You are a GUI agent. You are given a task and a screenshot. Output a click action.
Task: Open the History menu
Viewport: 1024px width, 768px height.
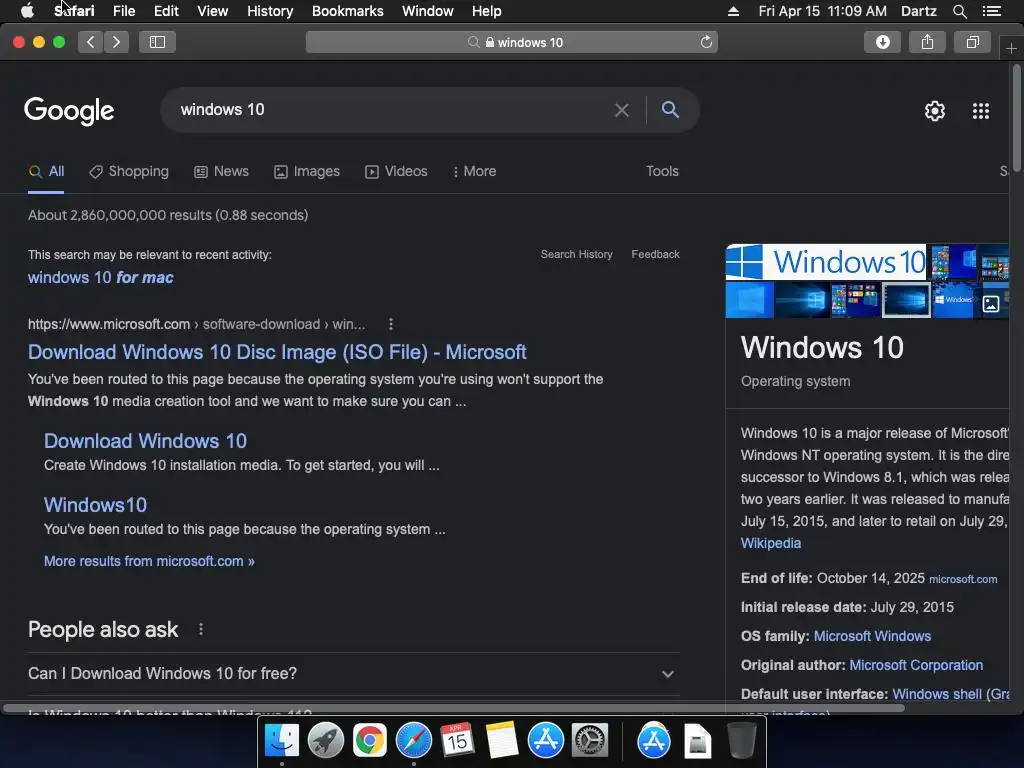pyautogui.click(x=270, y=11)
